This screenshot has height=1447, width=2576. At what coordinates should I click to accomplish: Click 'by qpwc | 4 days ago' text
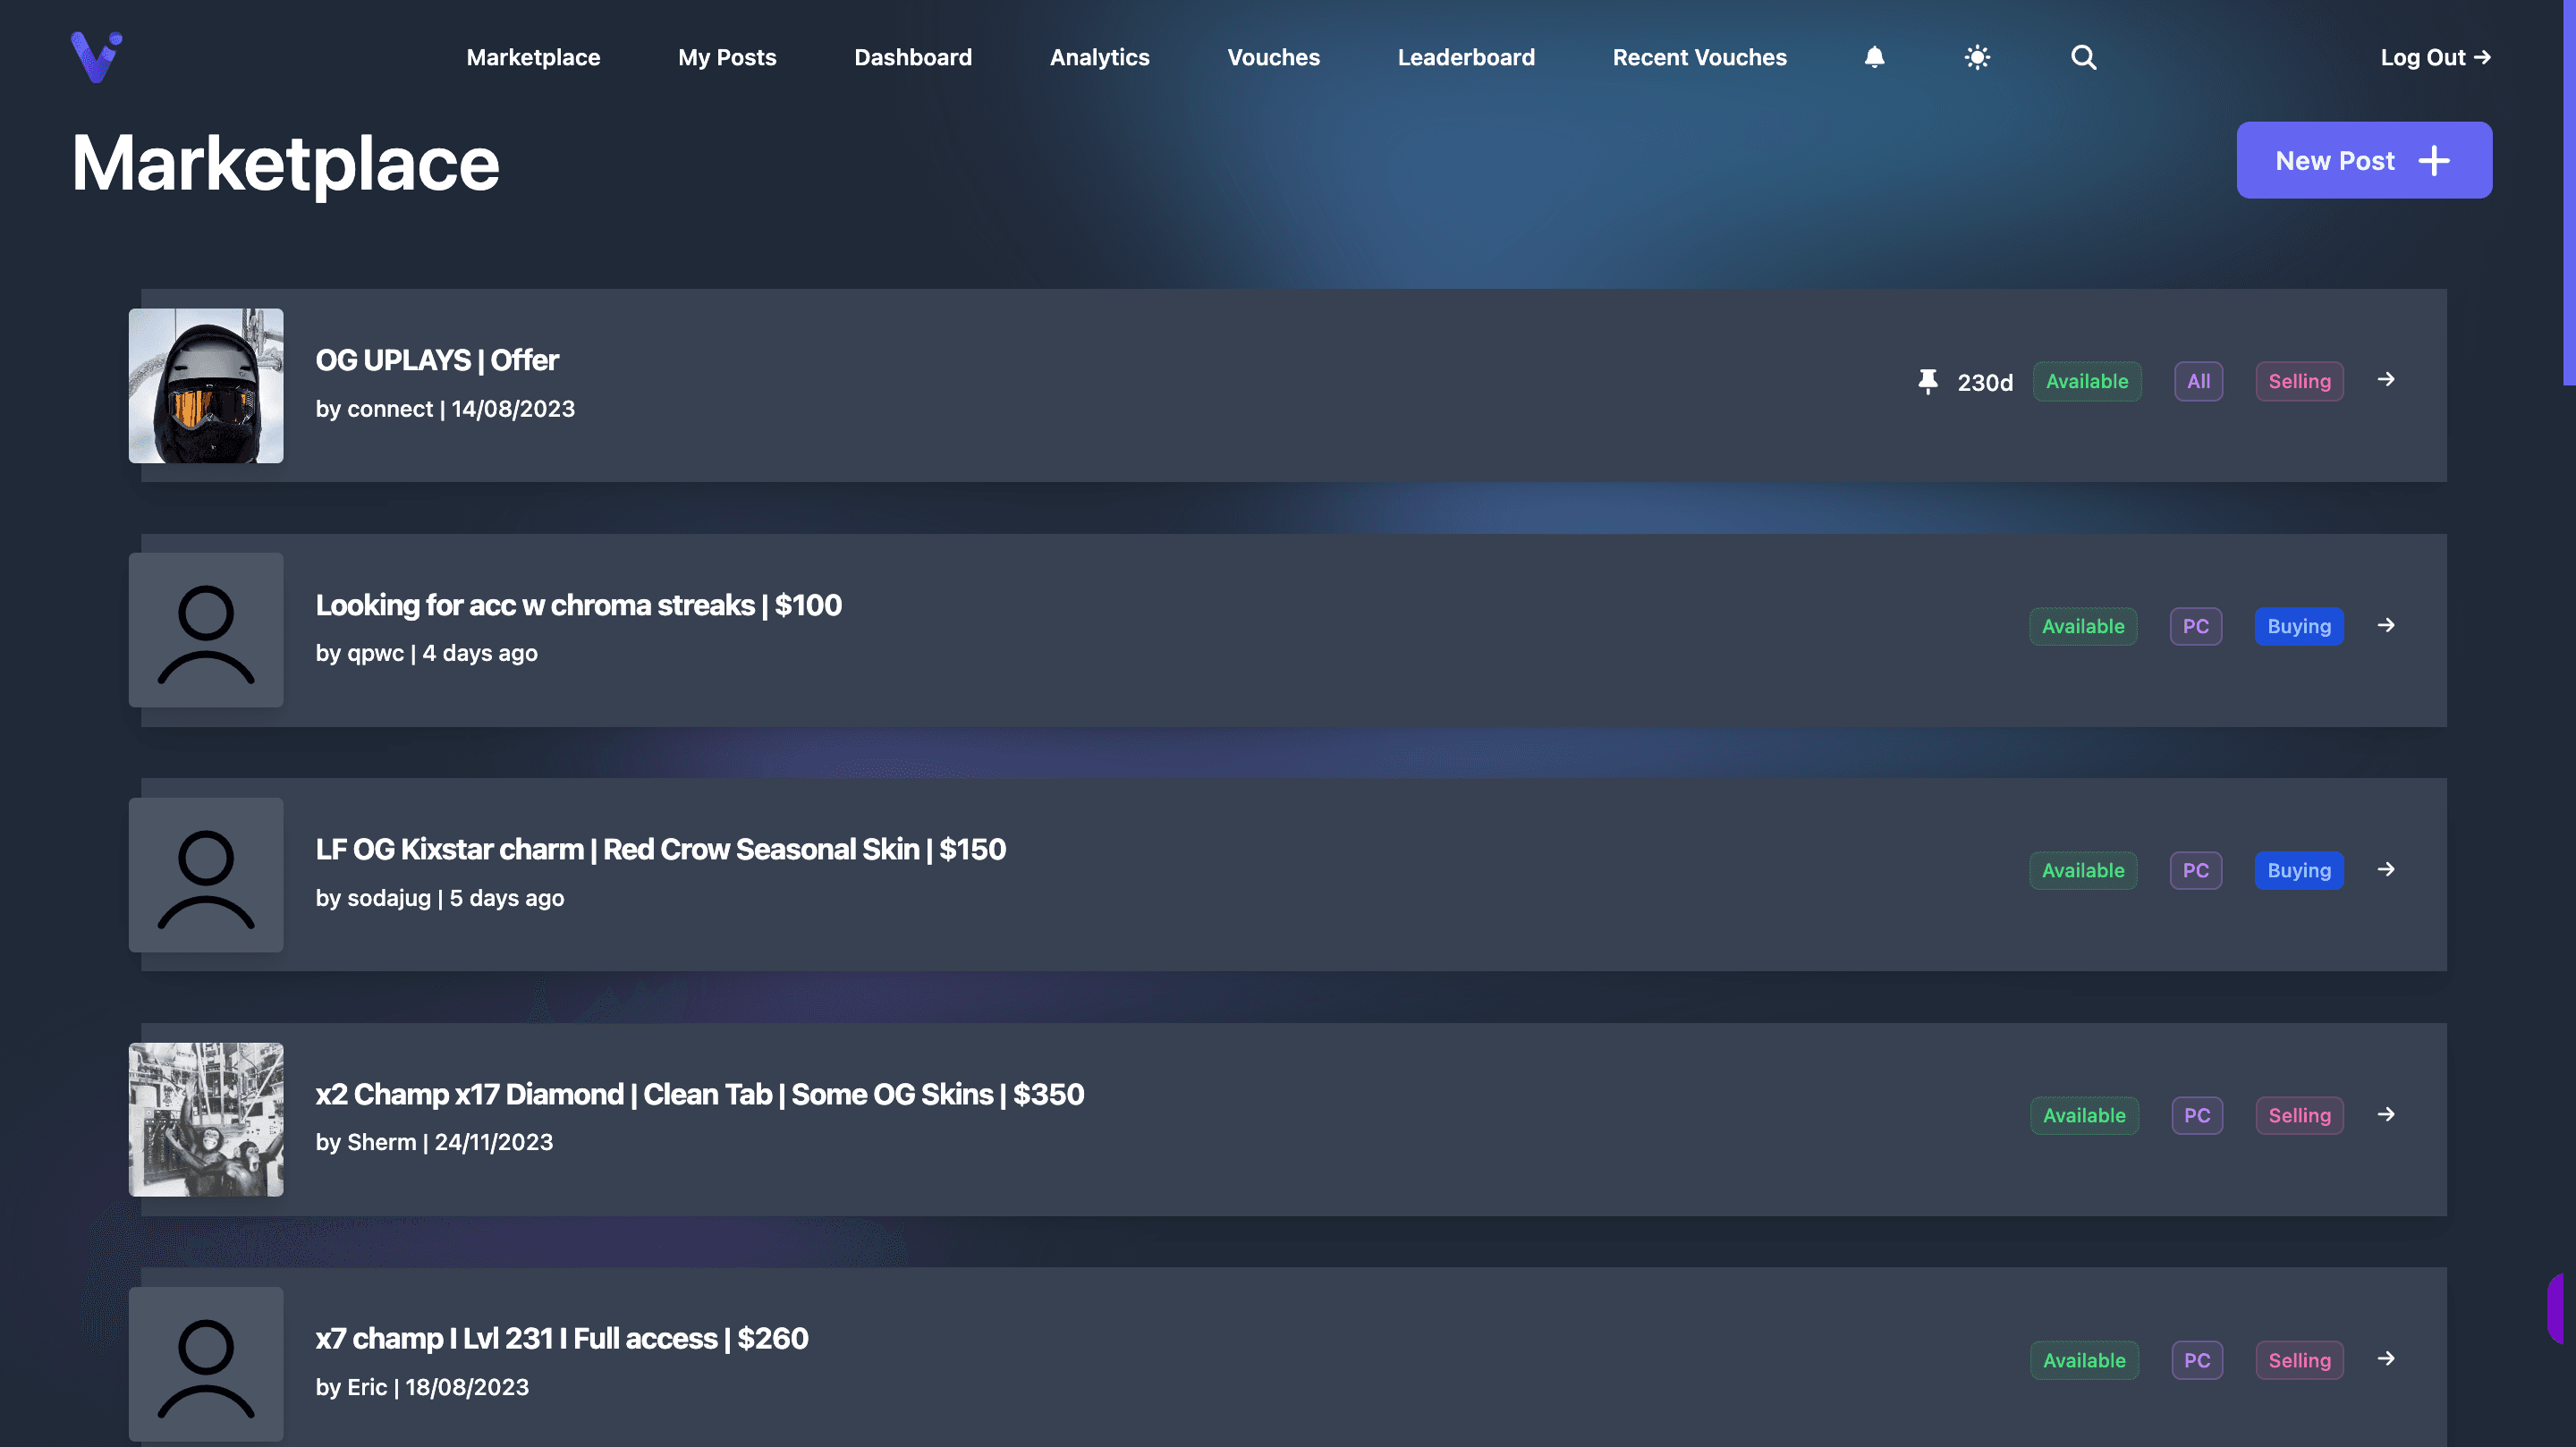(x=426, y=653)
